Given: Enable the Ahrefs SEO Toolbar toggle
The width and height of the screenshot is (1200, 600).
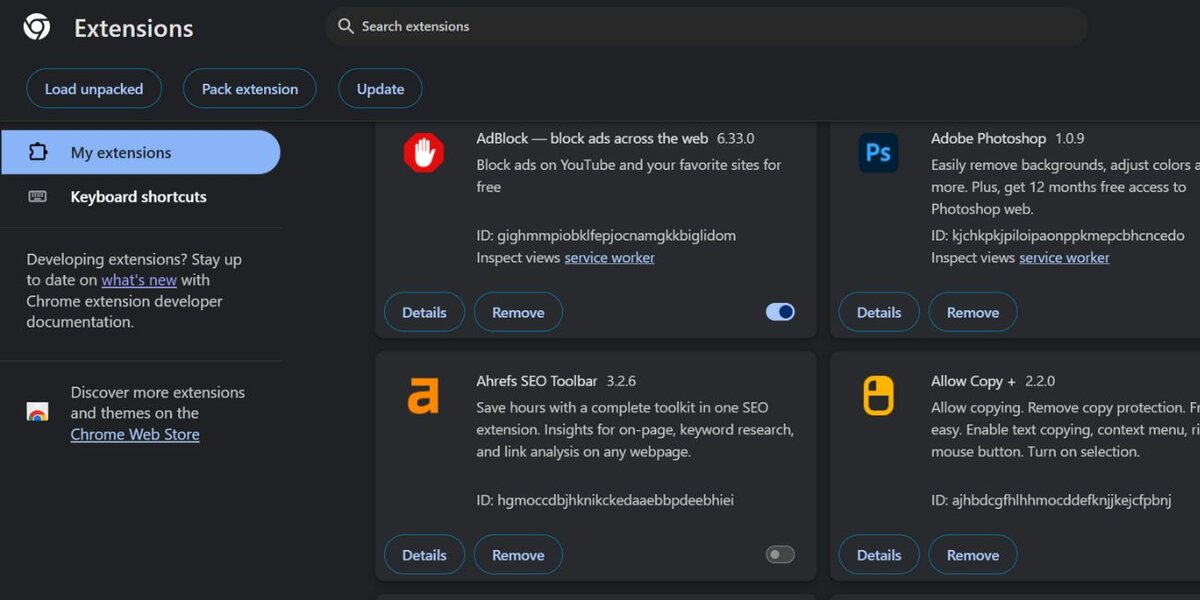Looking at the screenshot, I should coord(780,554).
